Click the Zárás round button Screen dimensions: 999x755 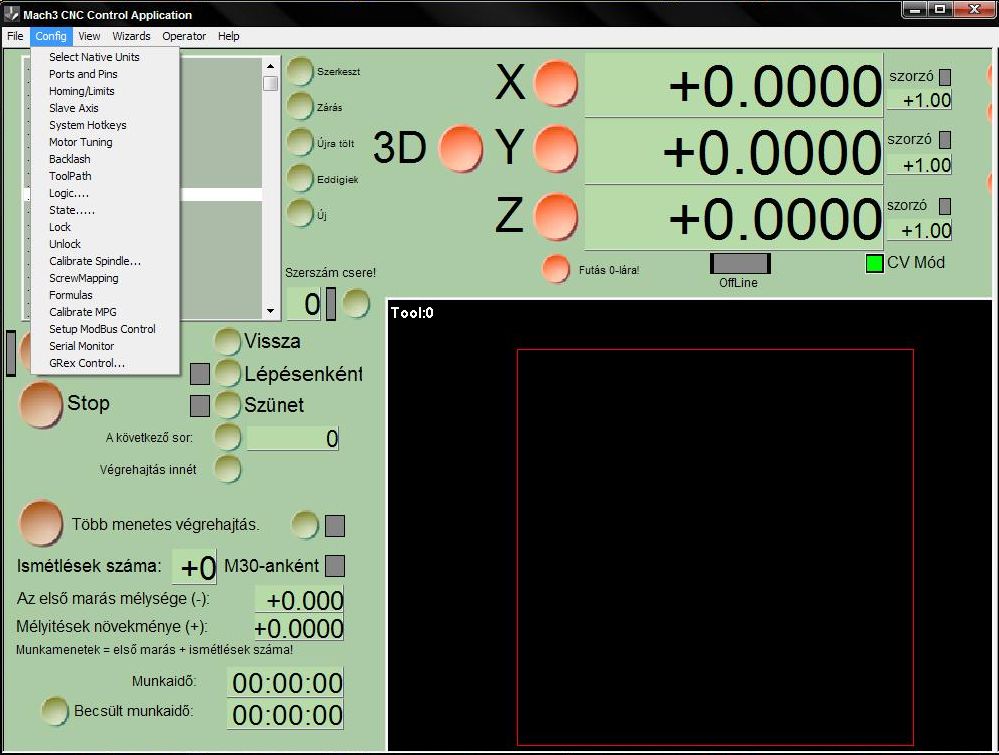[x=299, y=106]
